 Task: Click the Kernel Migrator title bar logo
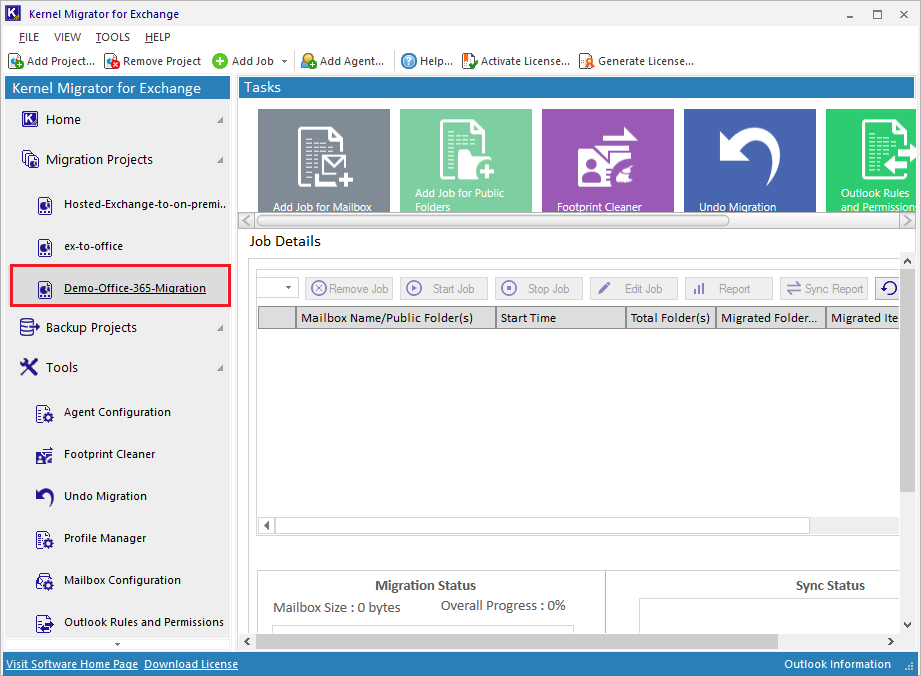click(13, 13)
